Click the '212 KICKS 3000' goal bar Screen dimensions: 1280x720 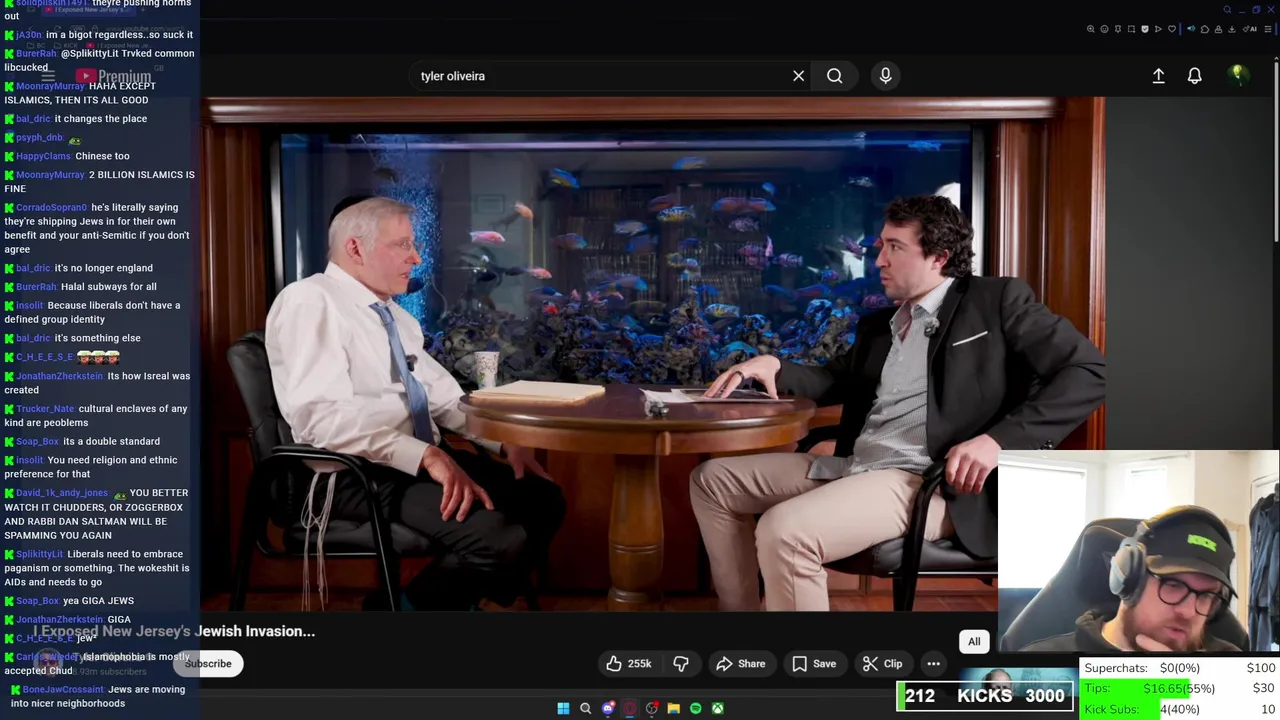tap(985, 696)
